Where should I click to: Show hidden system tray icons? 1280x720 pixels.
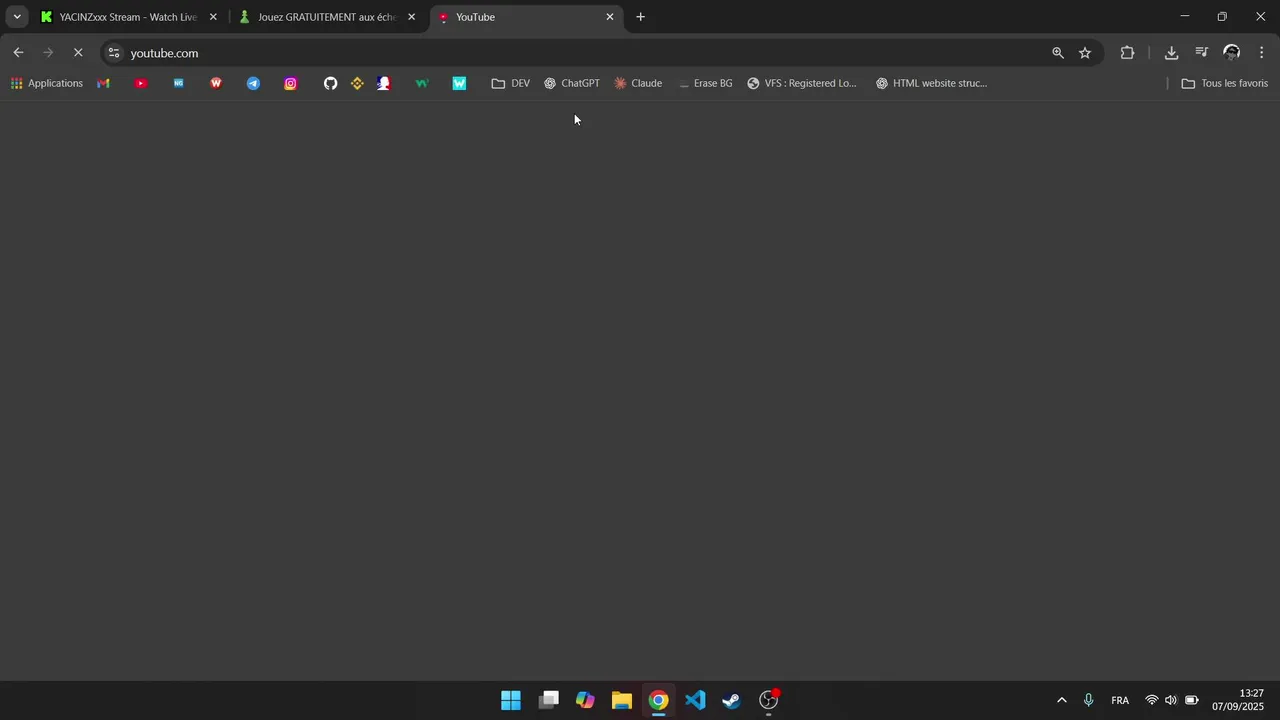[x=1062, y=700]
